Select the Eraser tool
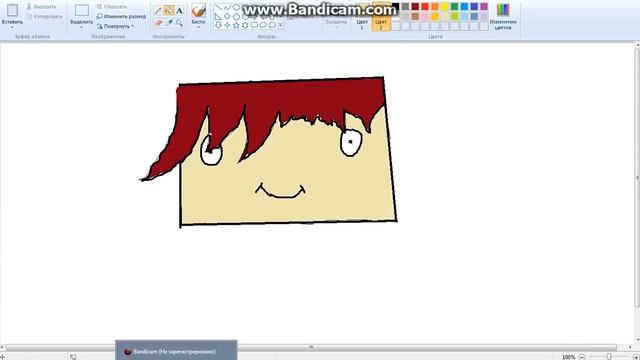Viewport: 640px width, 360px height. click(x=158, y=23)
